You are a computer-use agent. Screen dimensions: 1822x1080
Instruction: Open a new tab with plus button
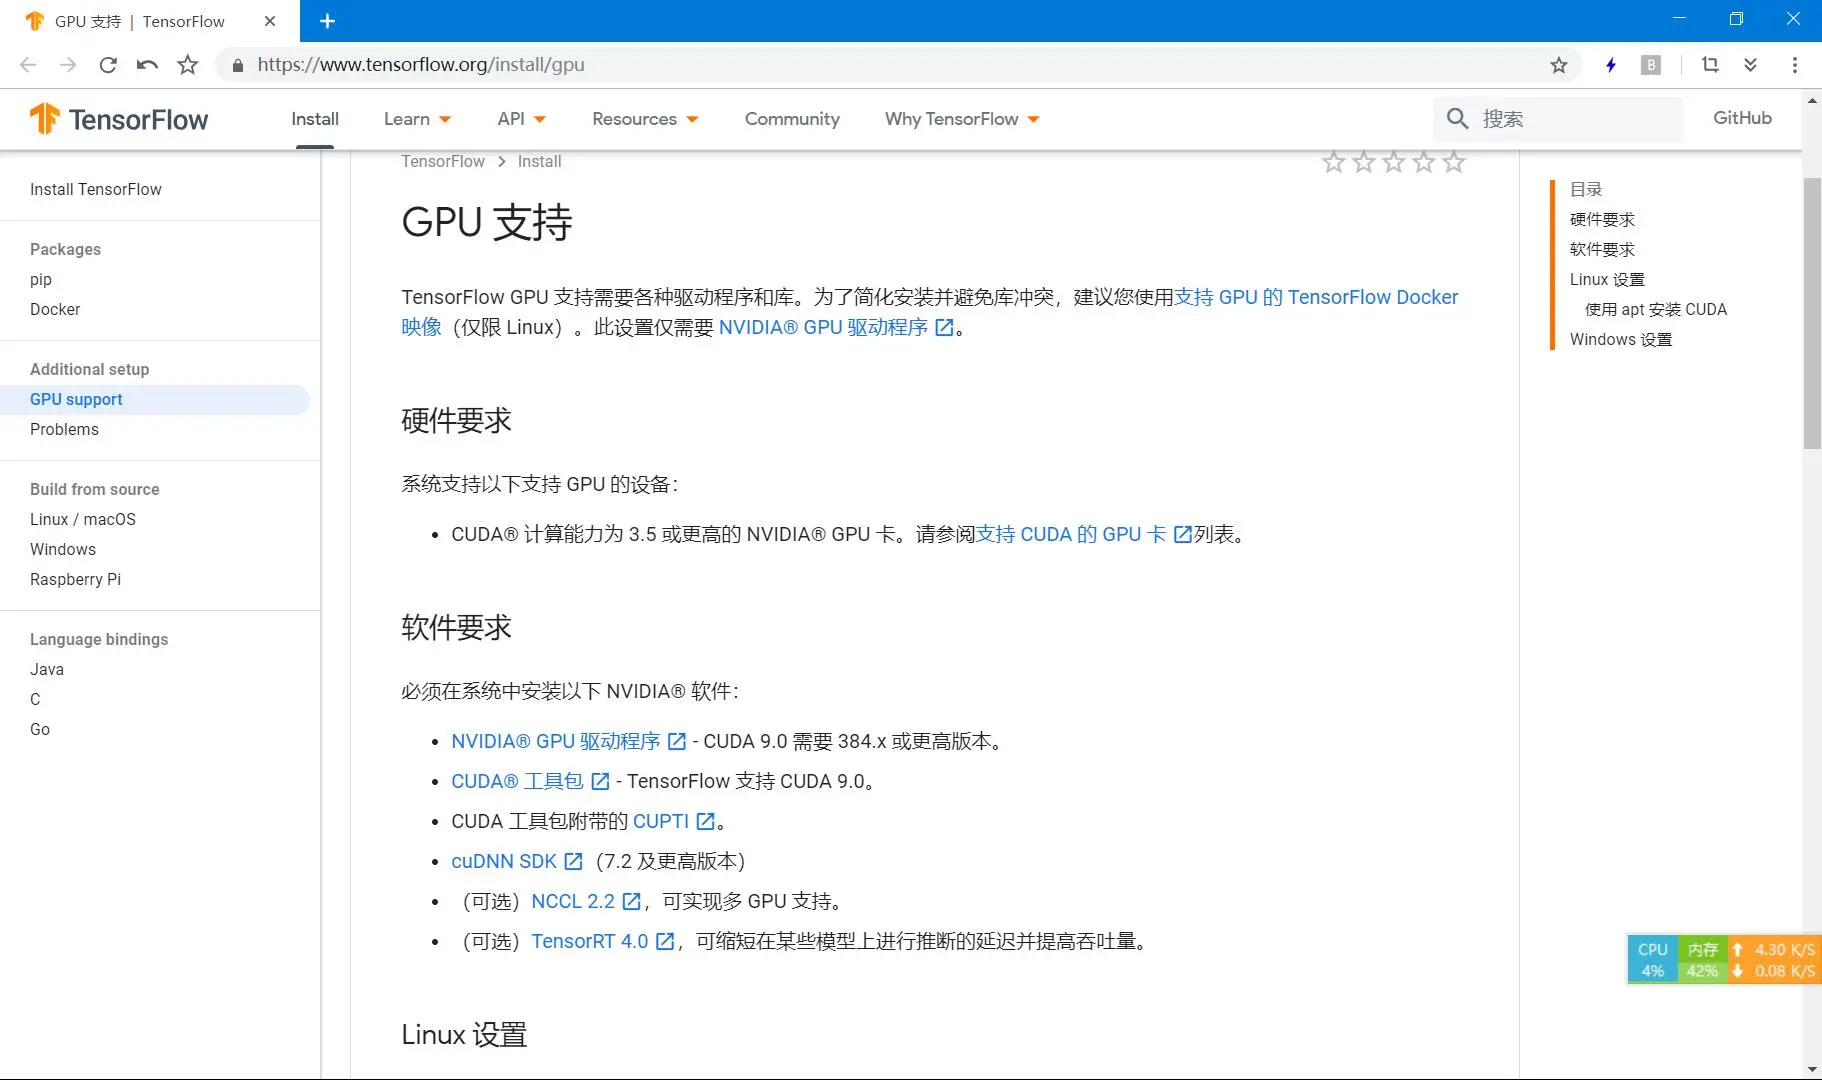[x=327, y=21]
